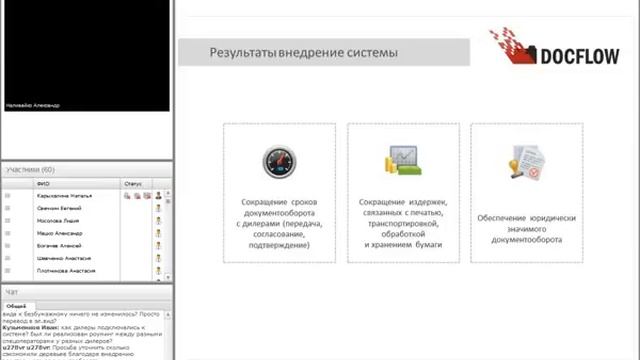The height and width of the screenshot is (360, 640).
Task: Click the chart and coins icon on the slide
Action: click(x=403, y=160)
